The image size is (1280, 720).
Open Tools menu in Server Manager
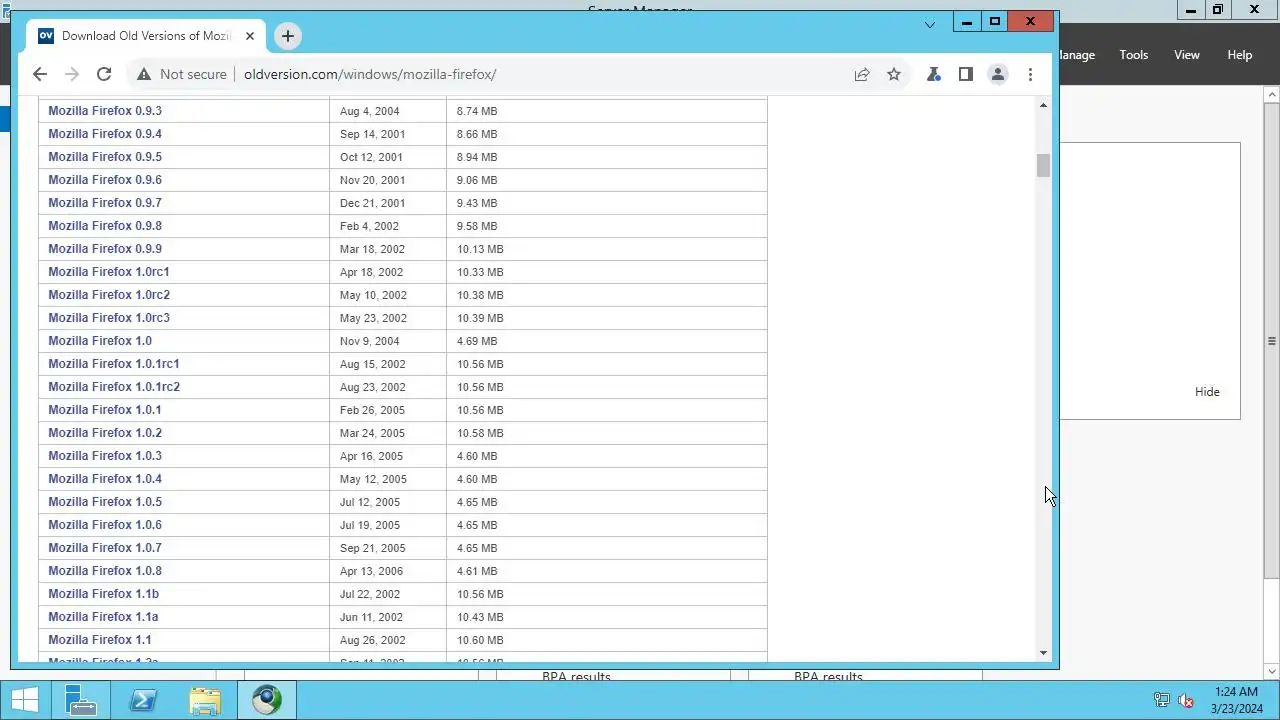(x=1134, y=55)
